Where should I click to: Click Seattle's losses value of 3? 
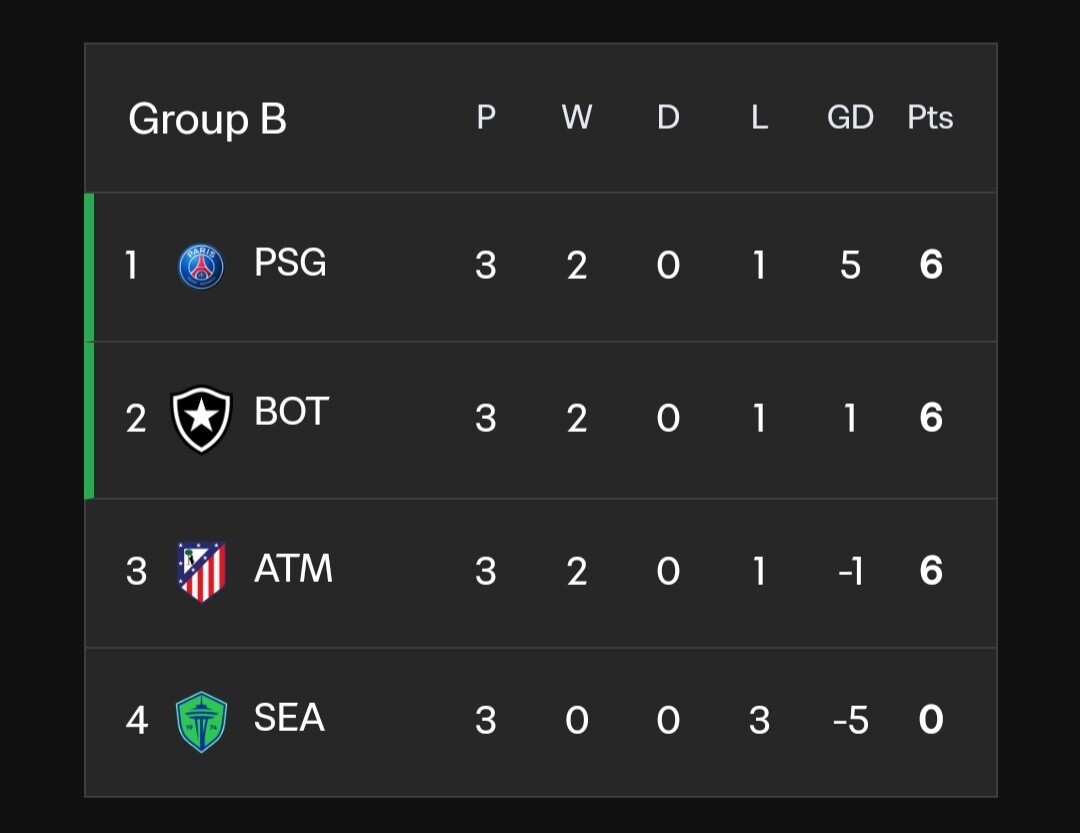tap(759, 720)
